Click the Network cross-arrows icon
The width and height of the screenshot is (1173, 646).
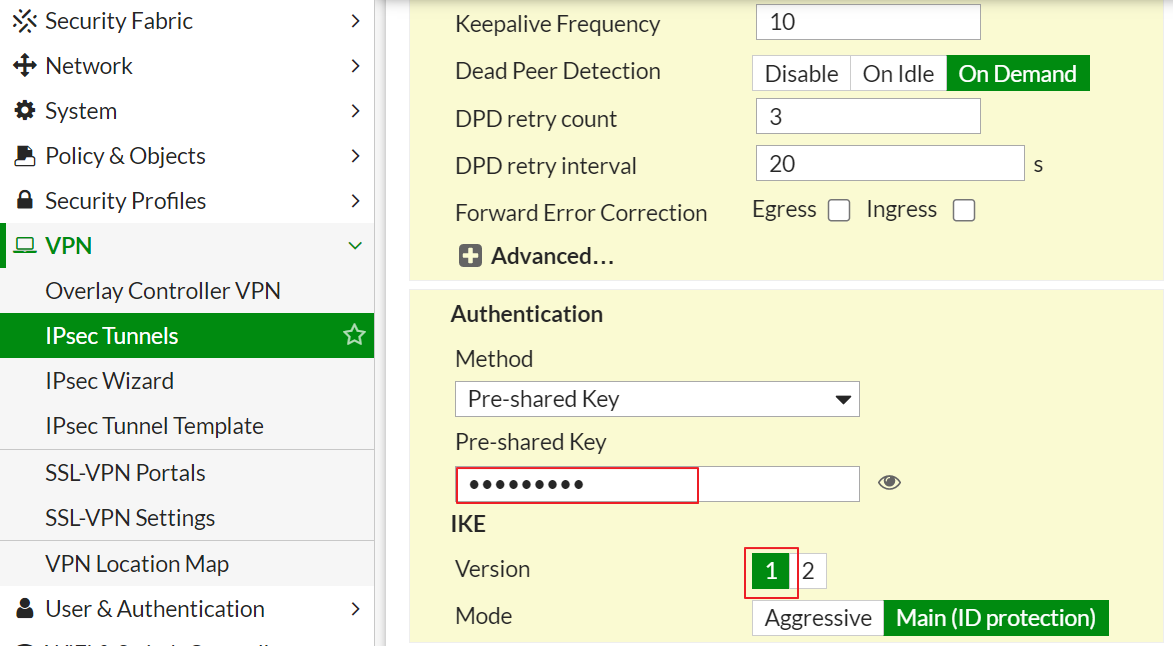24,66
